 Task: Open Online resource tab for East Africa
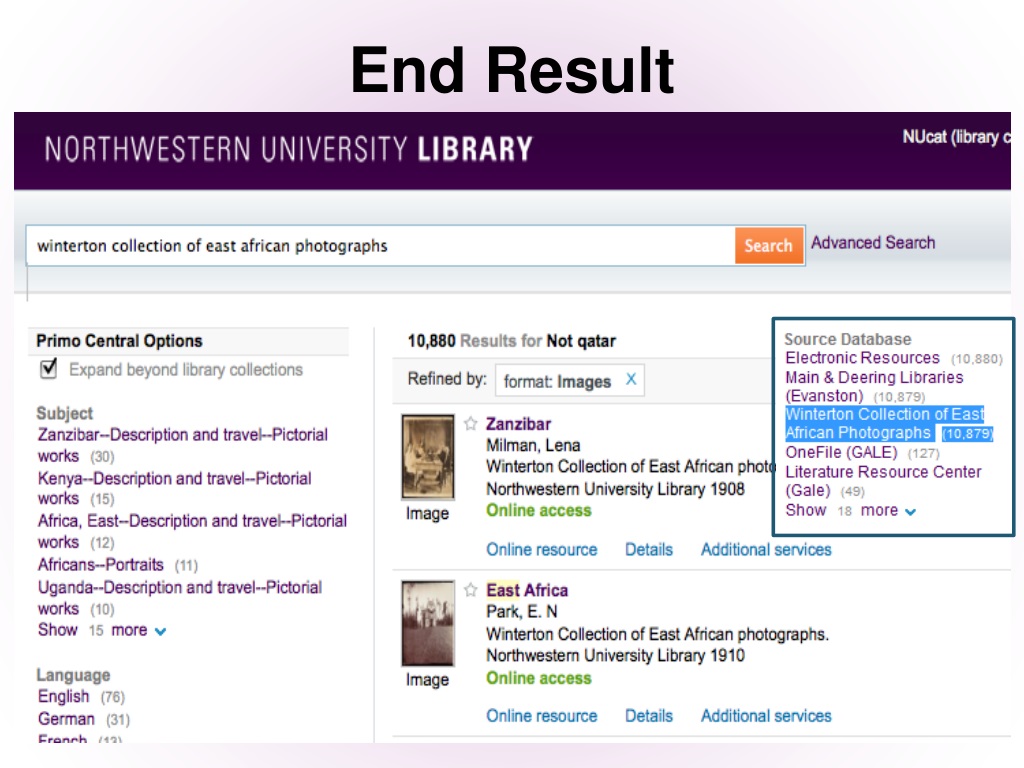tap(541, 716)
